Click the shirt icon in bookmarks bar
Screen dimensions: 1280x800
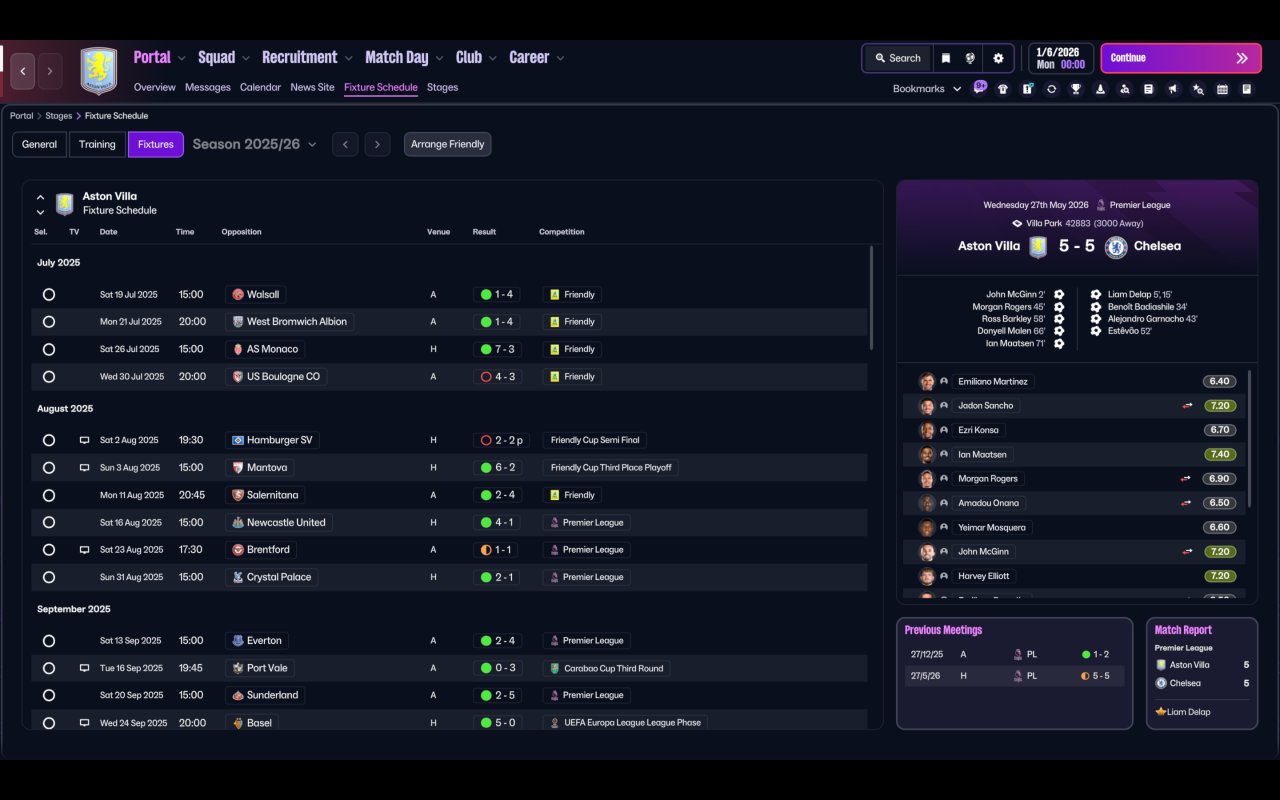1003,89
